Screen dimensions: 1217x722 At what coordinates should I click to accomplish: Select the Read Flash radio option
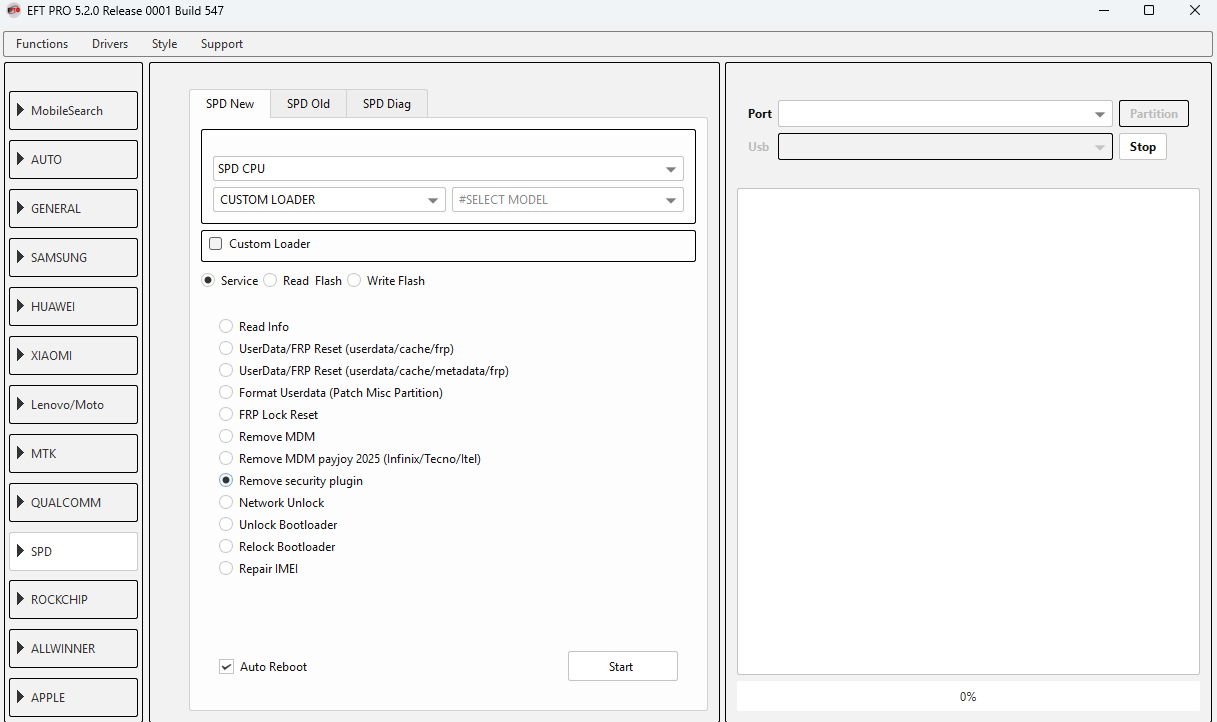[303, 281]
